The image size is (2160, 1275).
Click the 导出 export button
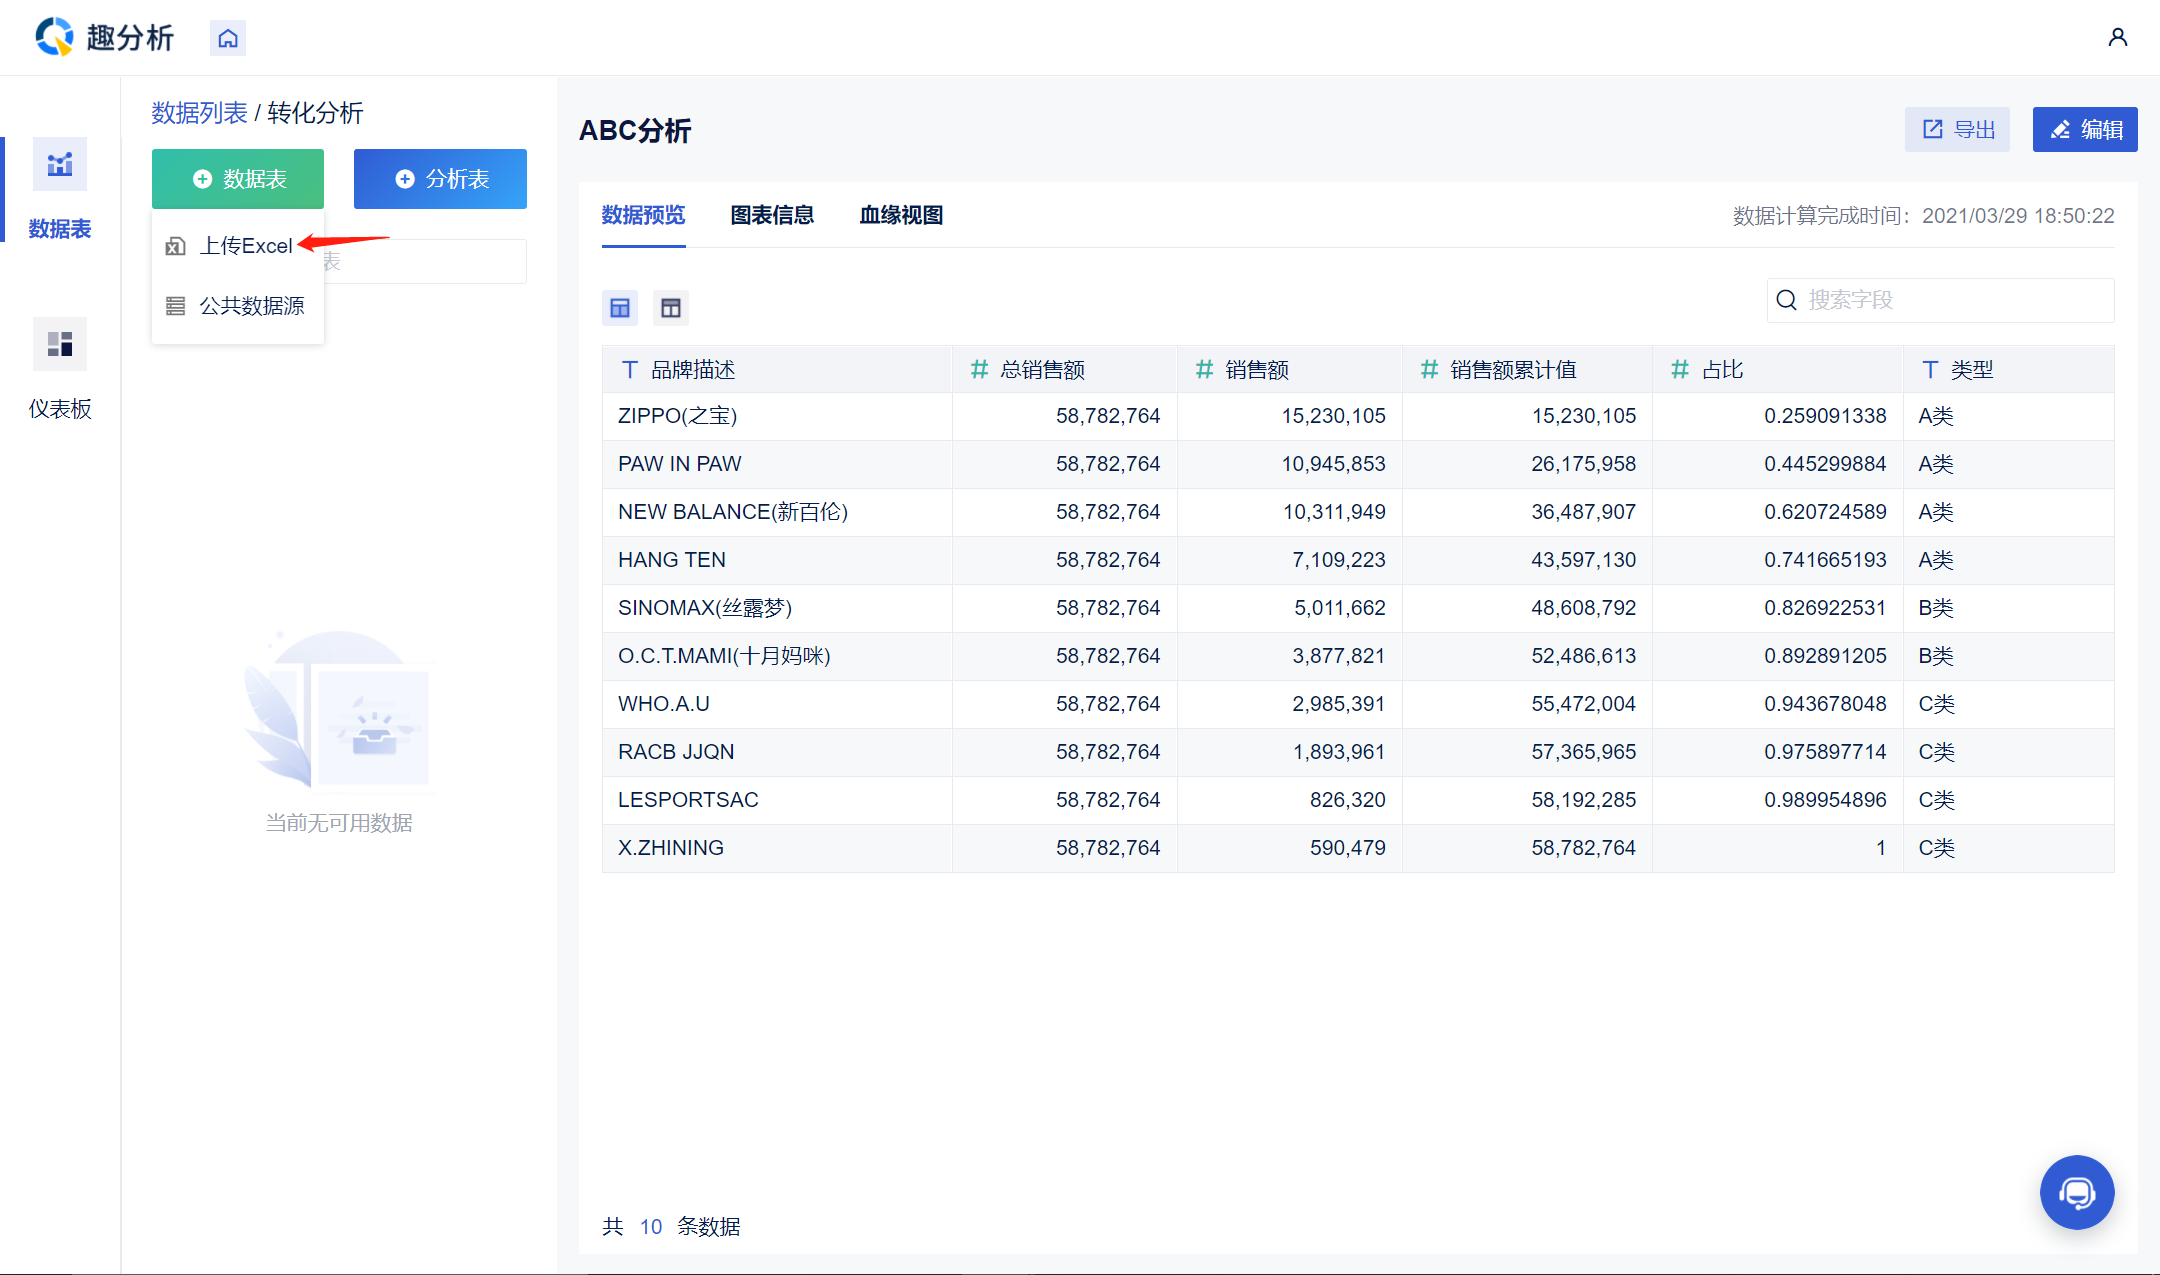[1957, 130]
